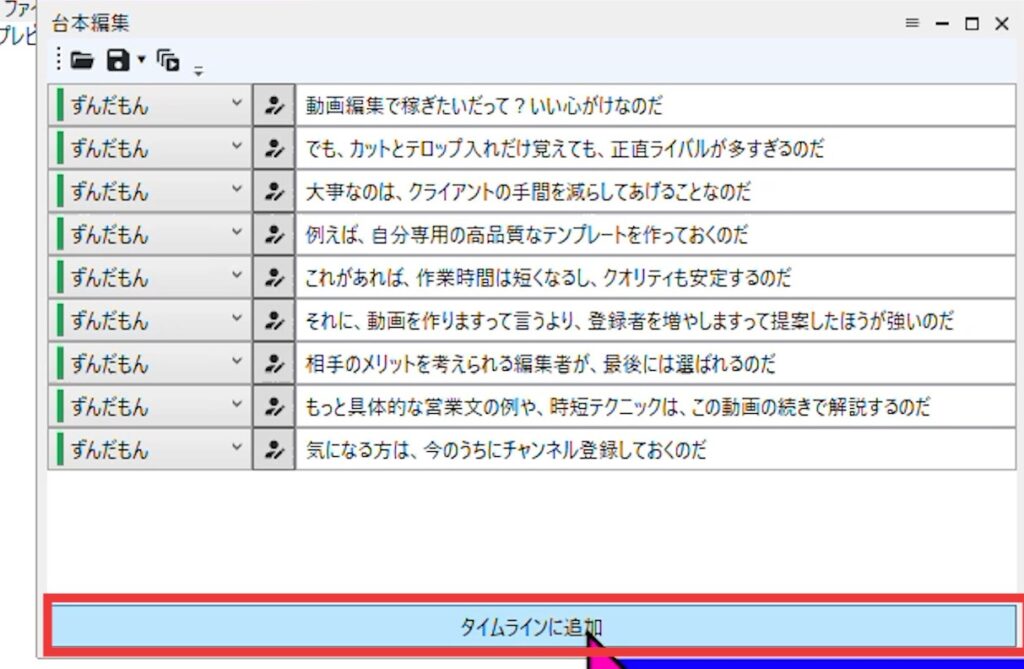Click the copy/duplicate icon in the toolbar

pyautogui.click(x=168, y=61)
